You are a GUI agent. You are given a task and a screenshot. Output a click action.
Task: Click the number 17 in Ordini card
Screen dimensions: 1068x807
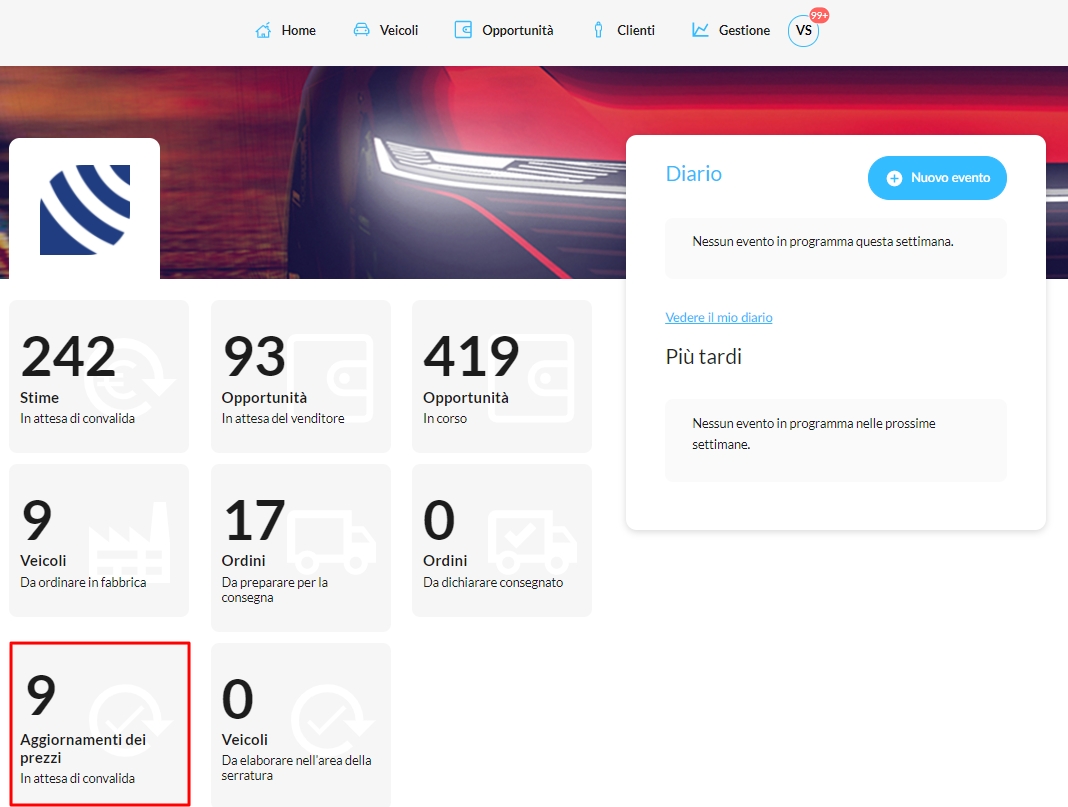(x=254, y=520)
